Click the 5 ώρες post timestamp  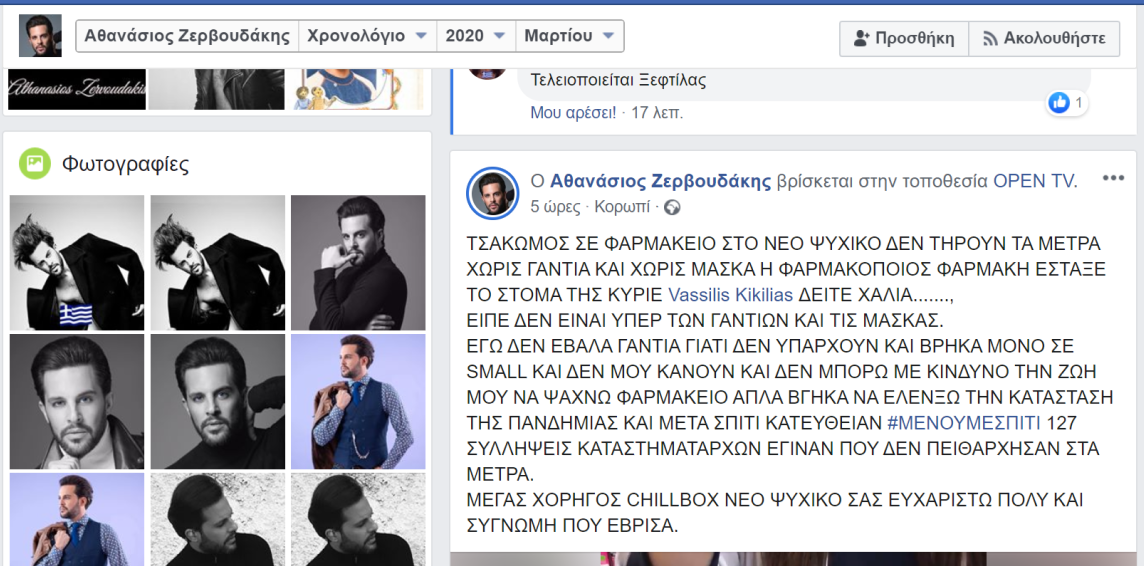pos(555,207)
